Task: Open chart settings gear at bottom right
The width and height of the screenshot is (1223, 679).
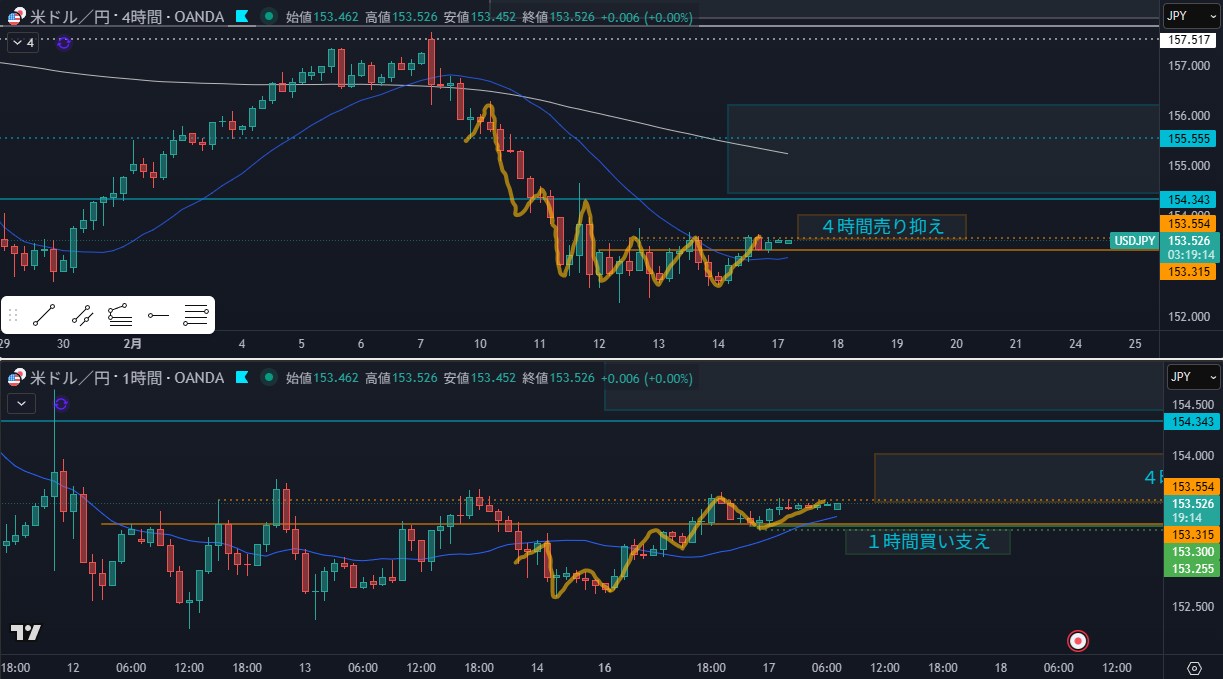Action: pyautogui.click(x=1193, y=668)
